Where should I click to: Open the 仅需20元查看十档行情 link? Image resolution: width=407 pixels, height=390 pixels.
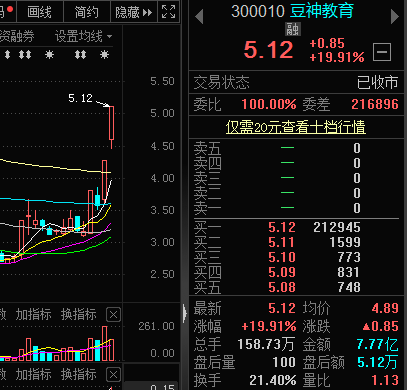pos(296,127)
